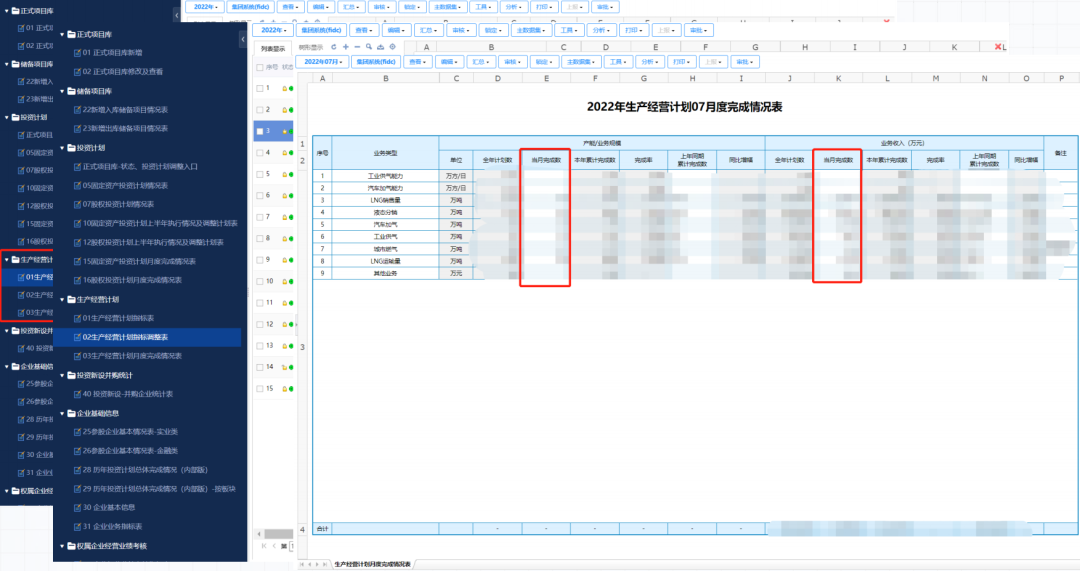Click 锁定 button in front toolbar
The image size is (1080, 571).
[543, 61]
